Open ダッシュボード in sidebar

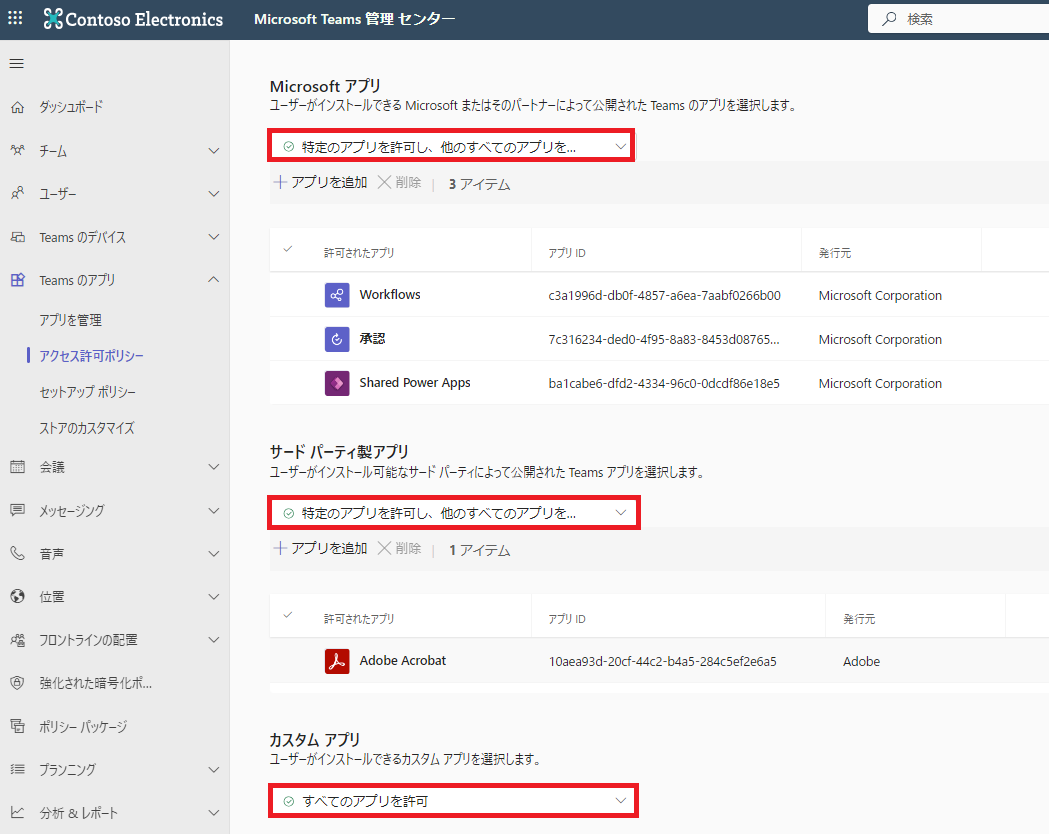click(x=71, y=107)
